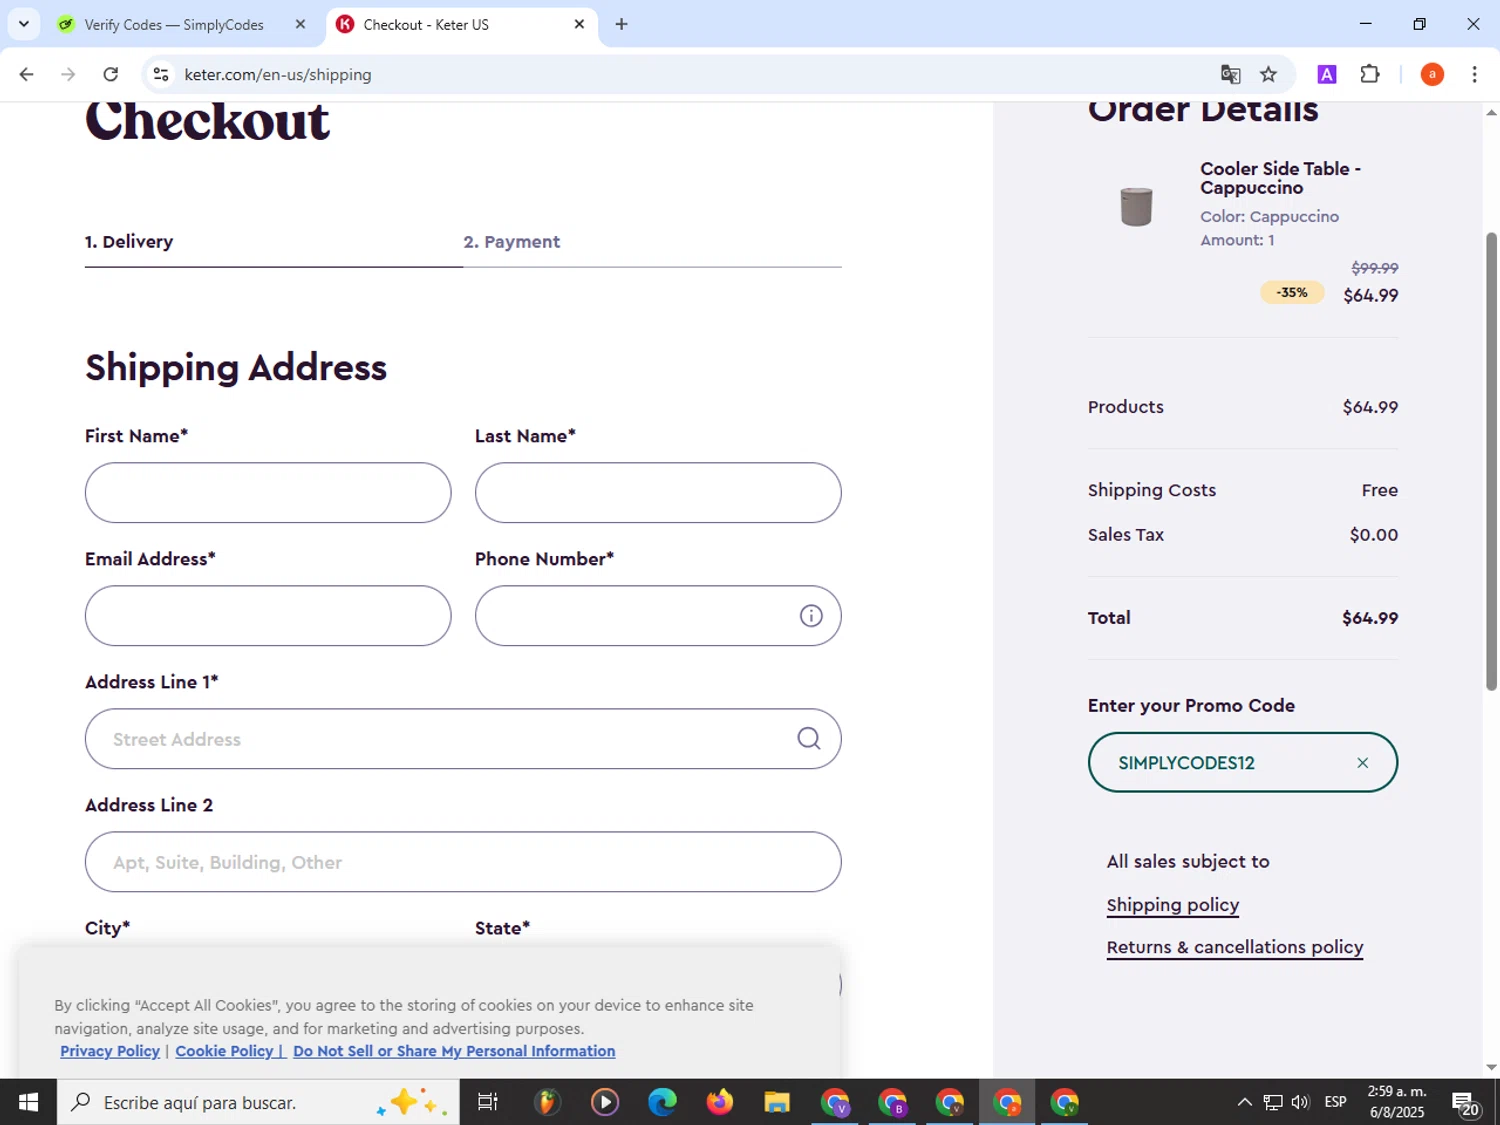Open the Privacy Policy link
This screenshot has width=1500, height=1125.
tap(110, 1051)
